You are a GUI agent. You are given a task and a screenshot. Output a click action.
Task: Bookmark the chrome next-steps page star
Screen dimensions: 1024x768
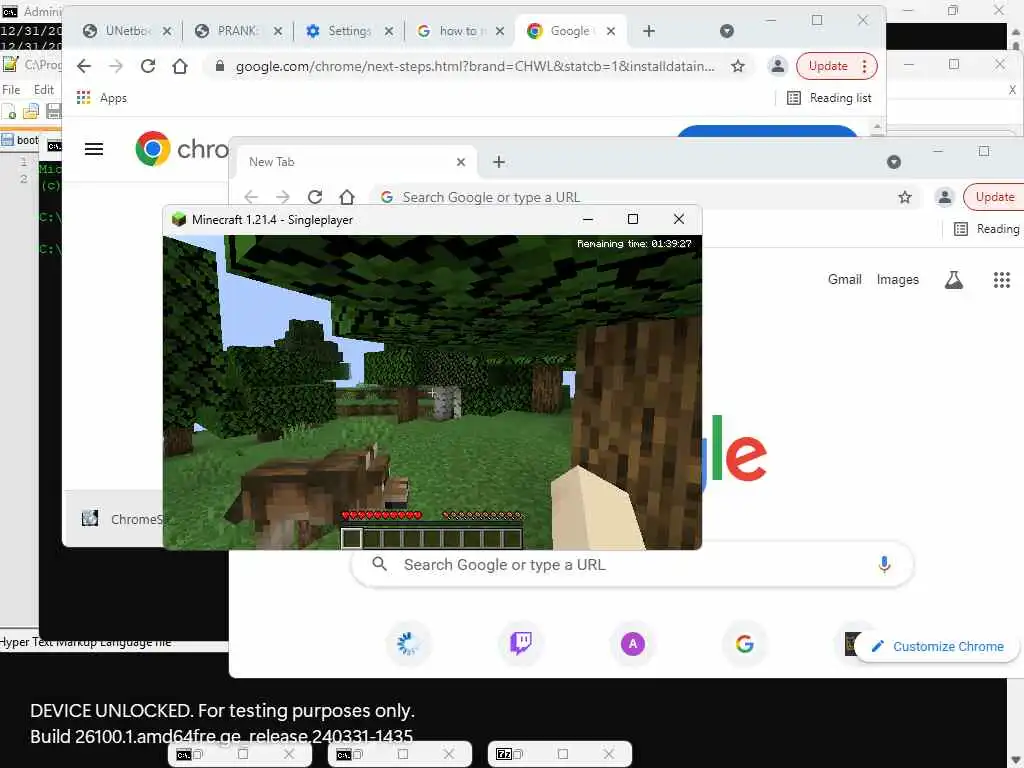coord(738,66)
